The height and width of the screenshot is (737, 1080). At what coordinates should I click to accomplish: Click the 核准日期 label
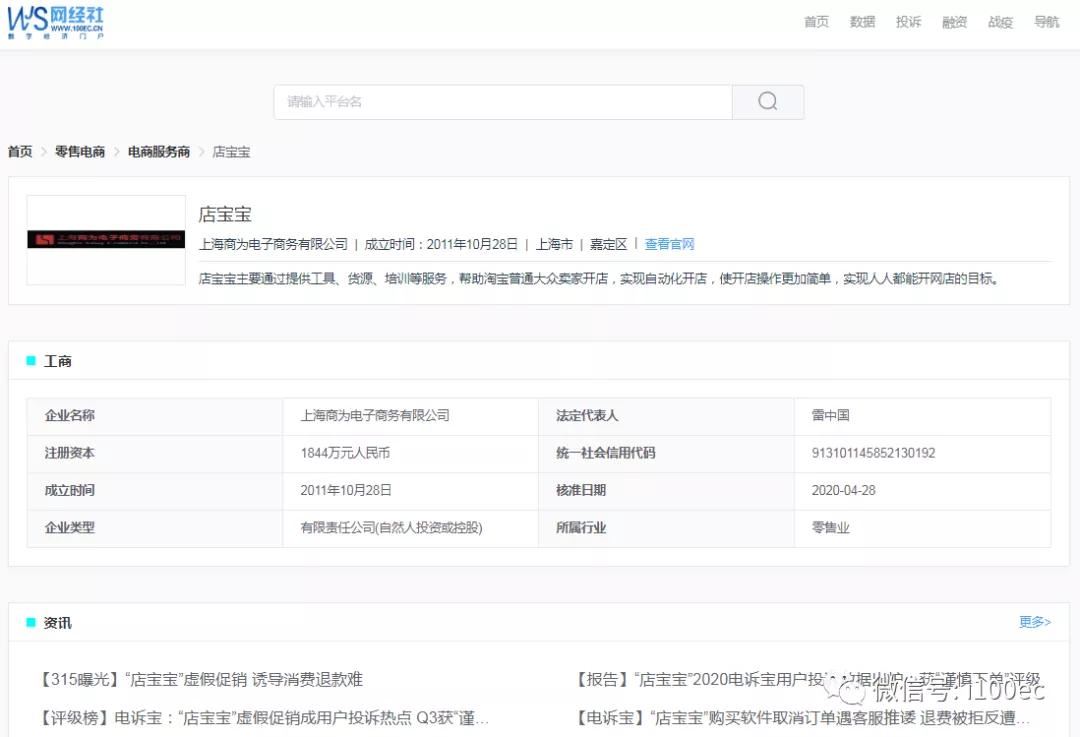[x=581, y=490]
